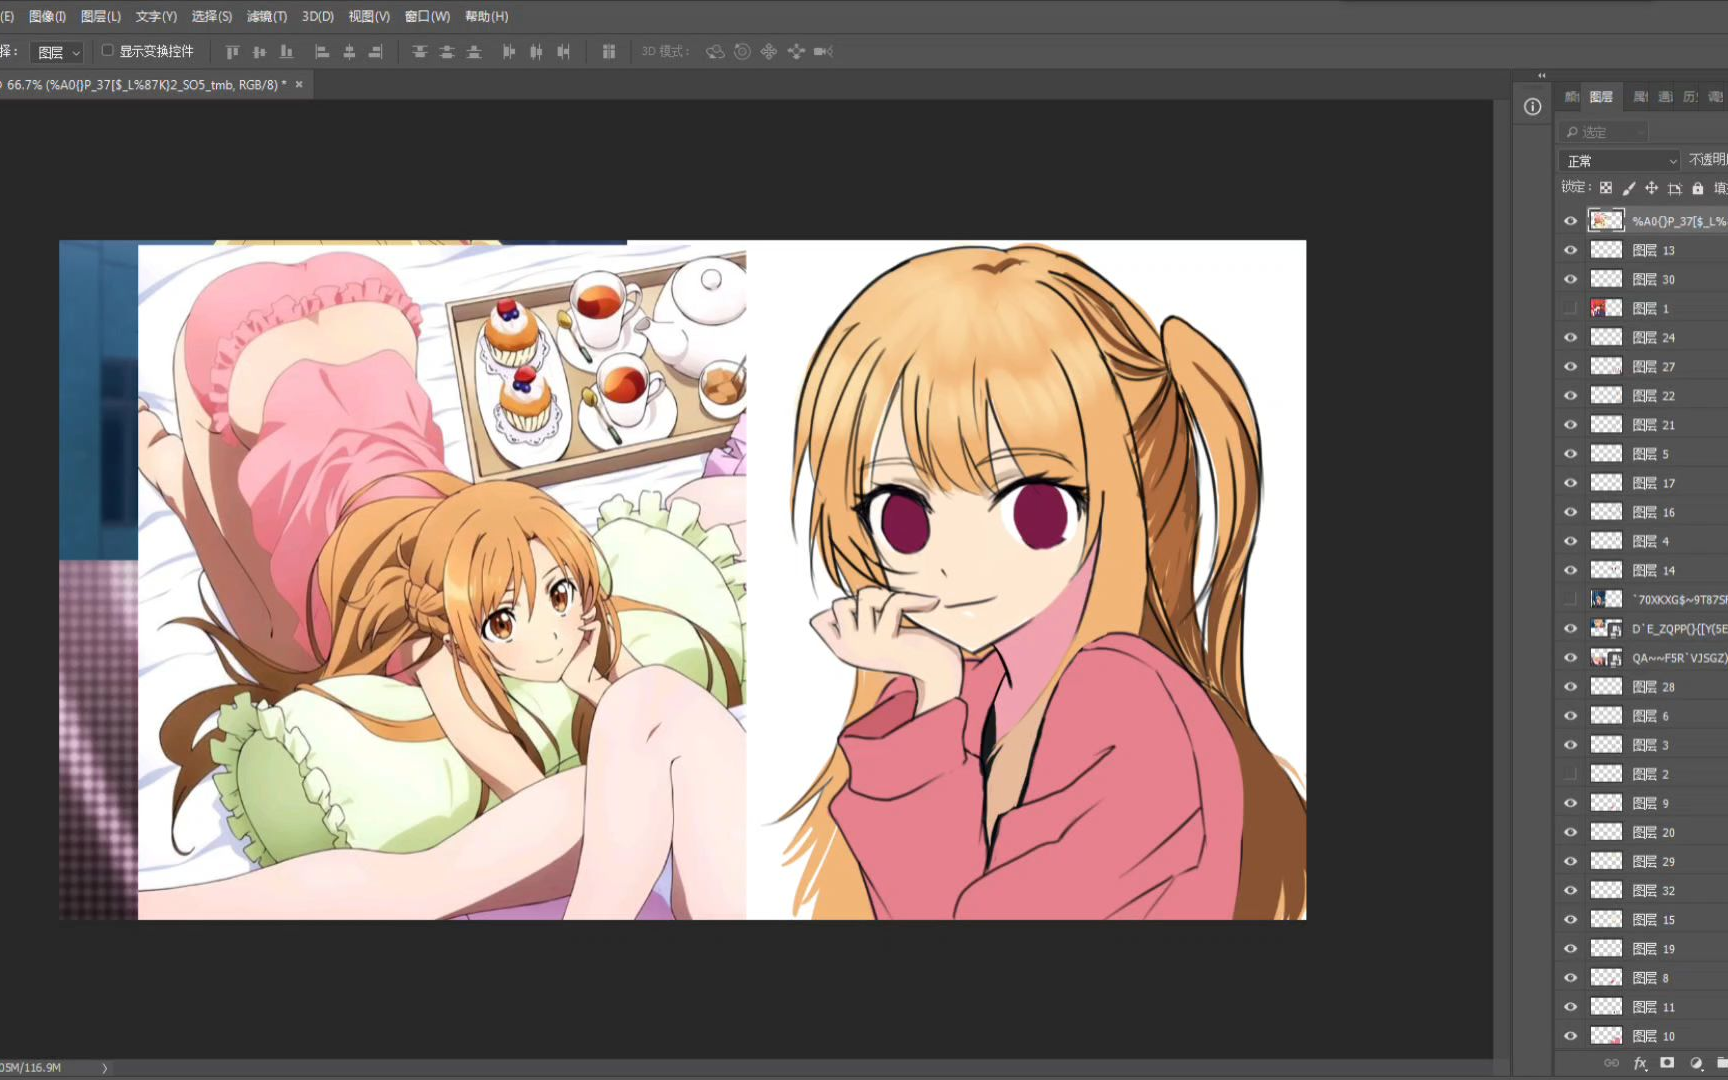1728x1080 pixels.
Task: Align right edges icon in options bar
Action: (376, 52)
